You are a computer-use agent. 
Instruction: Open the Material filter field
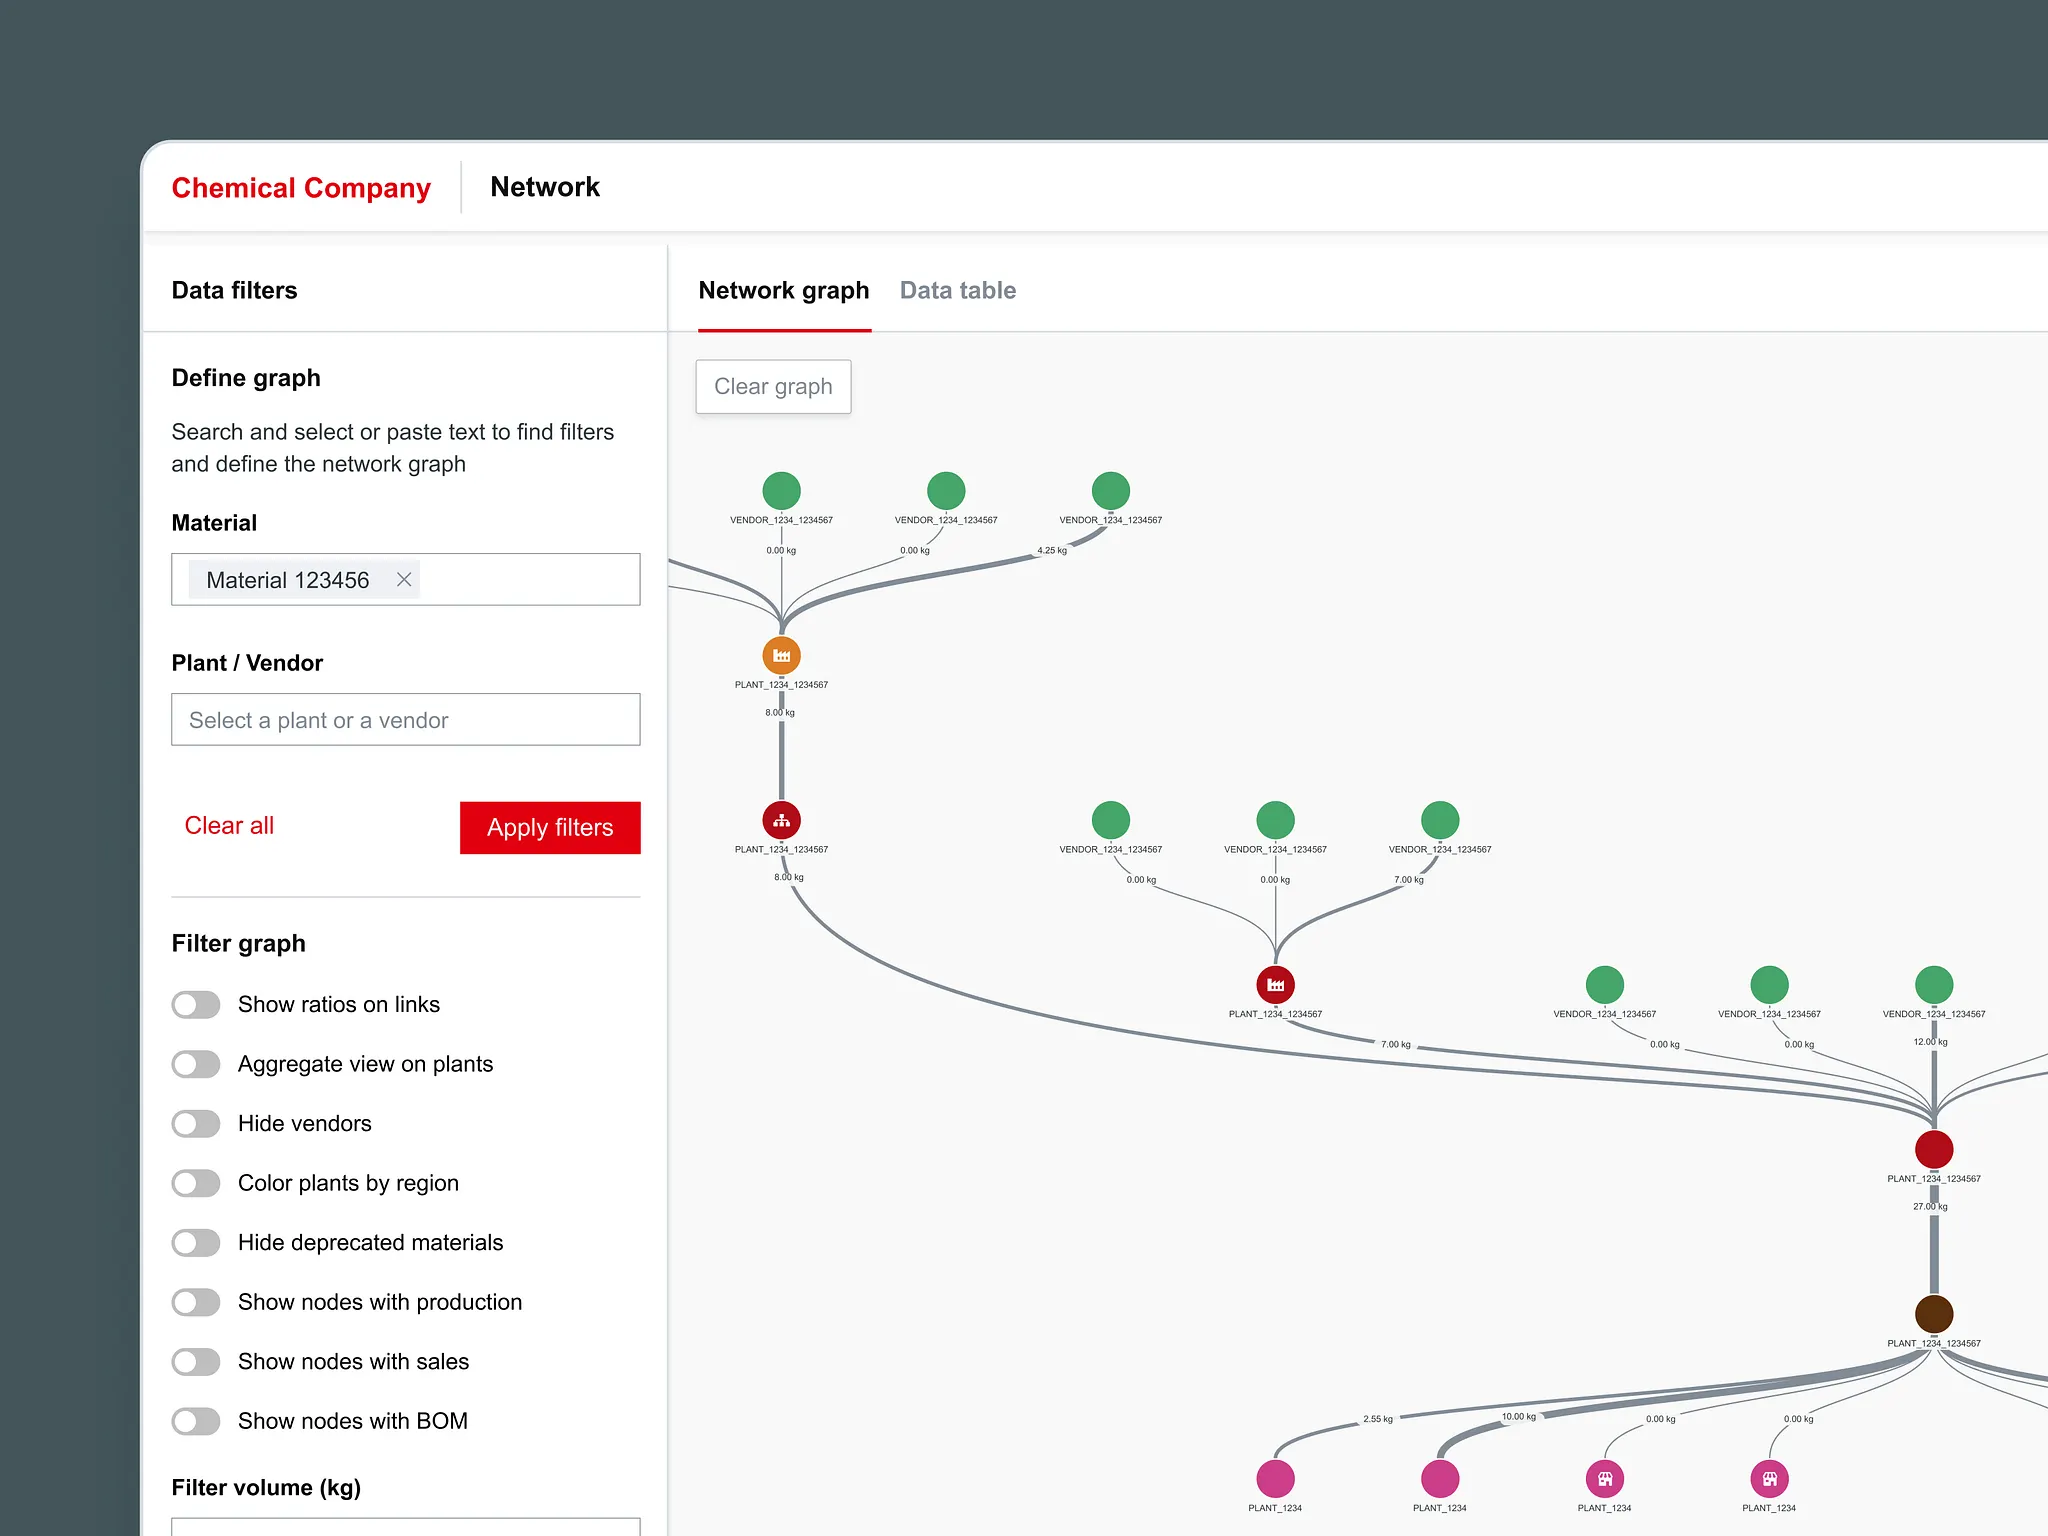coord(530,580)
